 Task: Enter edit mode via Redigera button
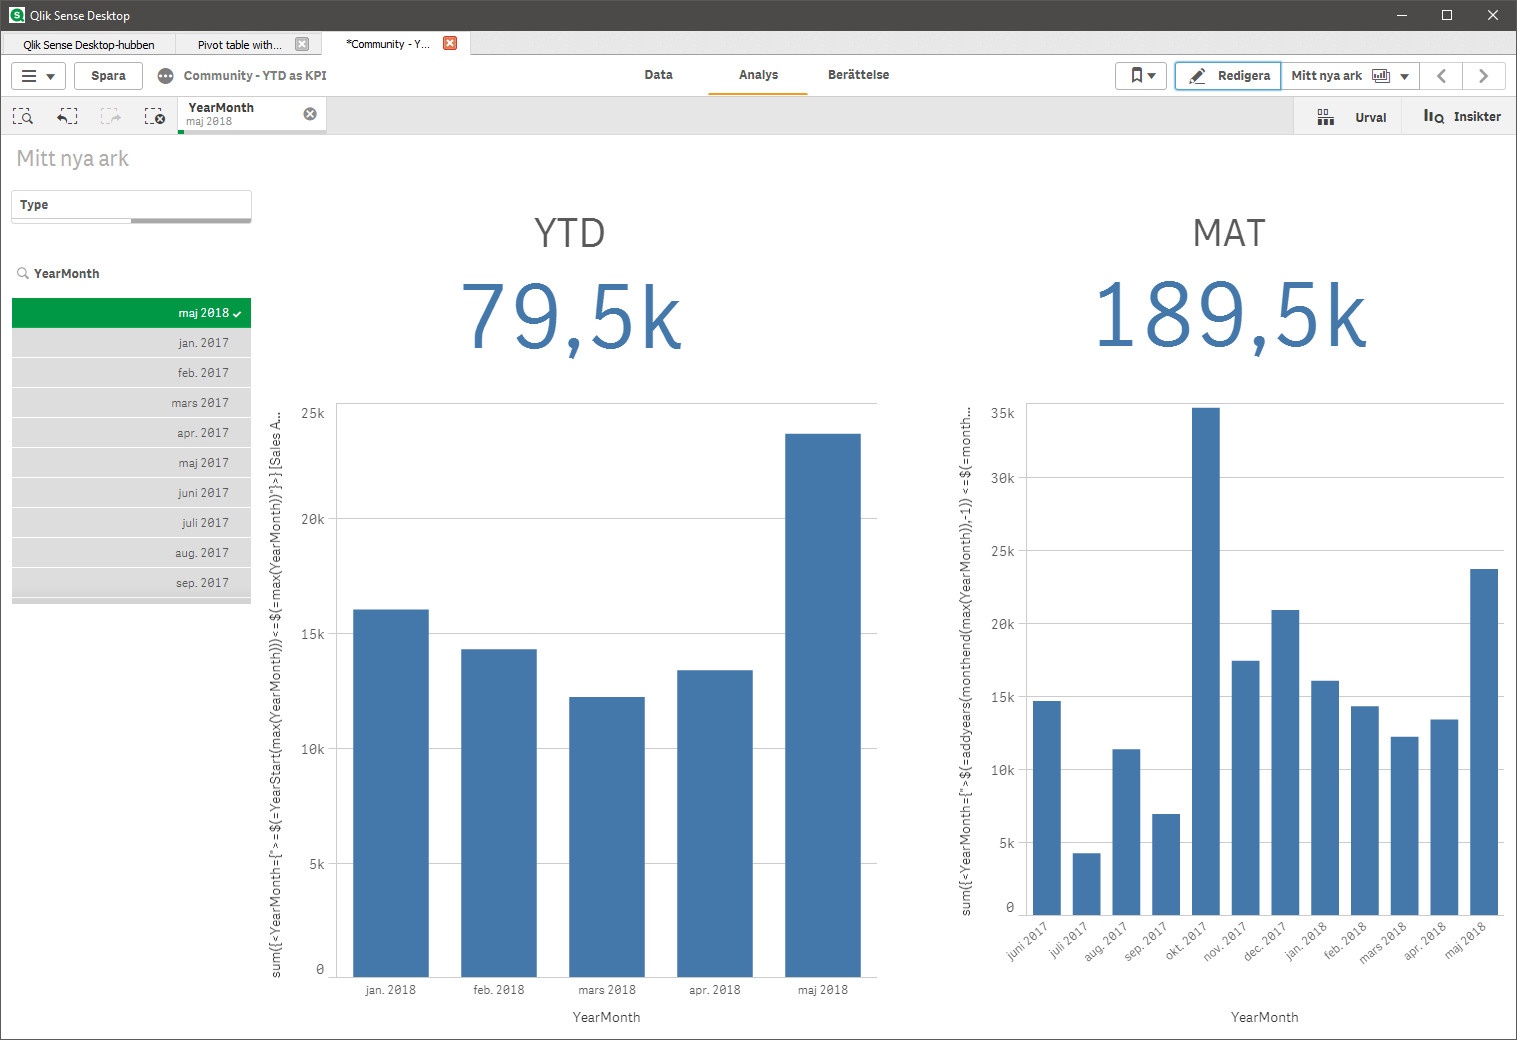(1227, 75)
